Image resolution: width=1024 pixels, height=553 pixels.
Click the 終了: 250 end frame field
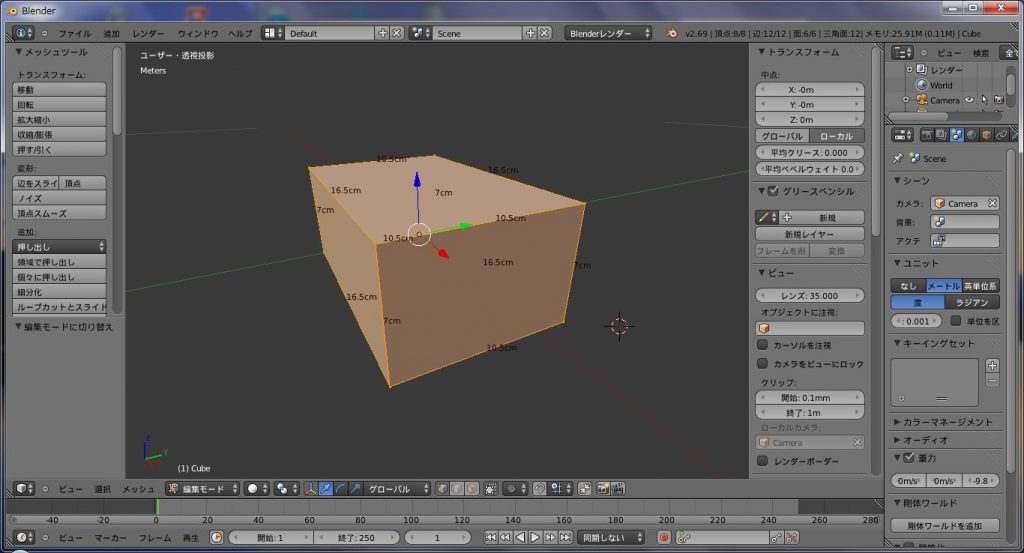356,537
